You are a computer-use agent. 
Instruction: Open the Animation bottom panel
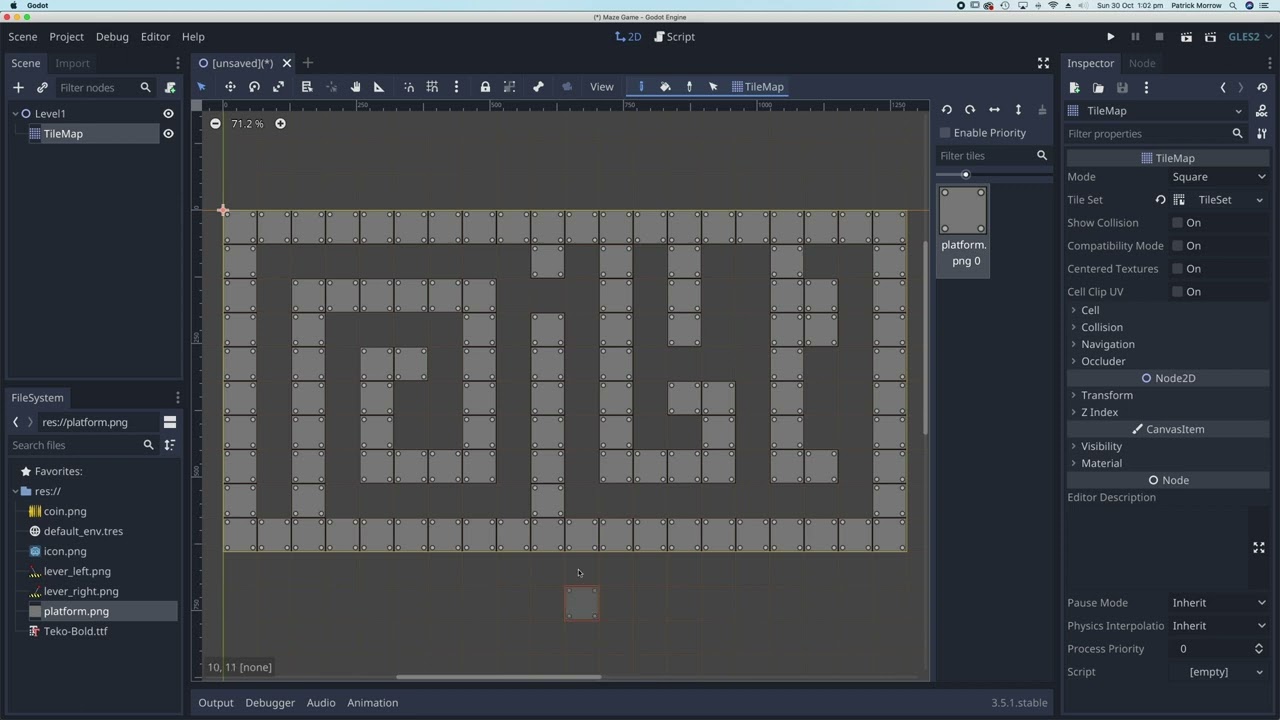pos(372,703)
